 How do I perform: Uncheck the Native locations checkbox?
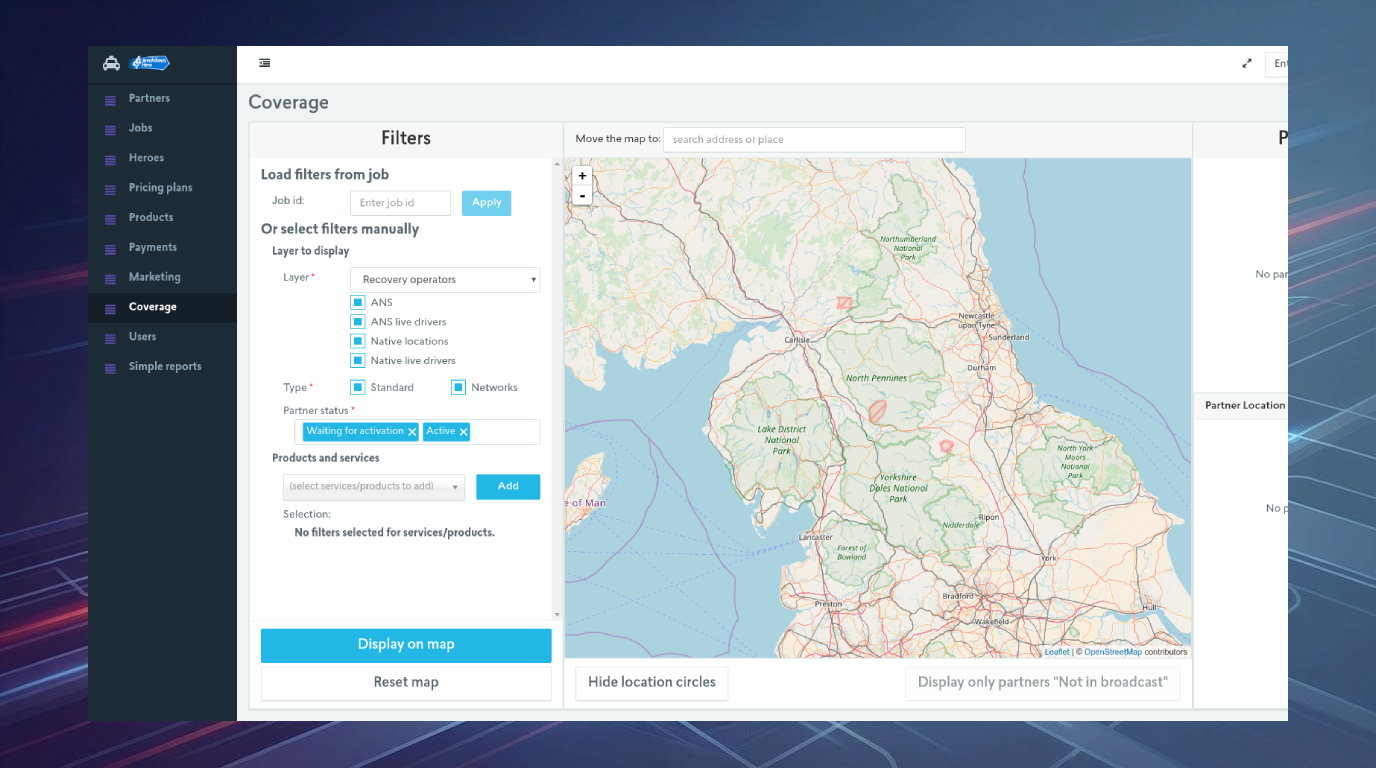pyautogui.click(x=358, y=341)
